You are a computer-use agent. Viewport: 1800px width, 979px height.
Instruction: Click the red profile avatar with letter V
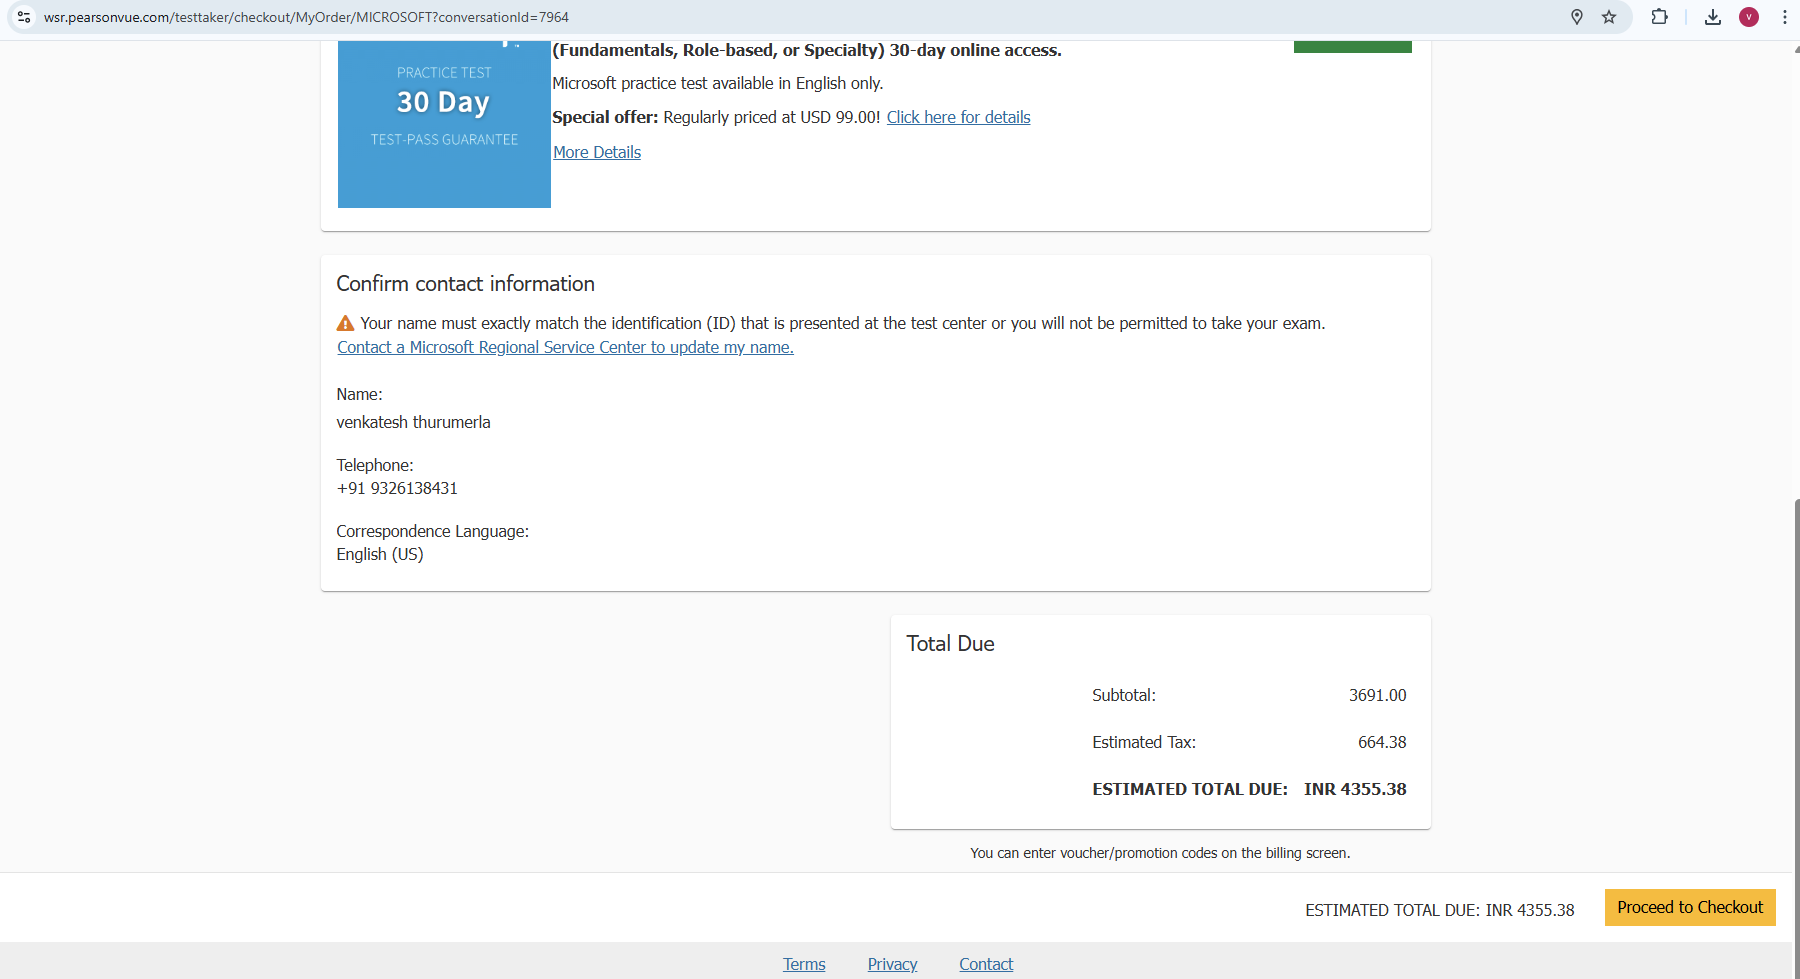1750,17
